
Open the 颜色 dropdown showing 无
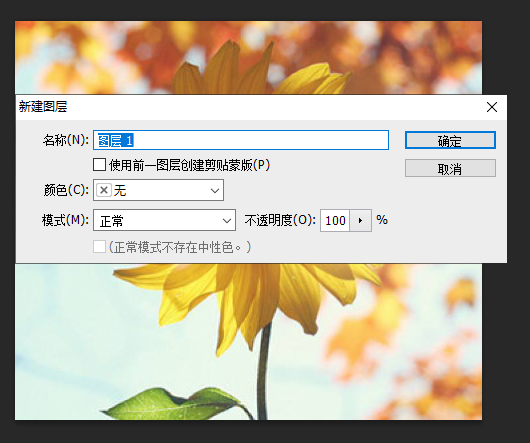[158, 190]
